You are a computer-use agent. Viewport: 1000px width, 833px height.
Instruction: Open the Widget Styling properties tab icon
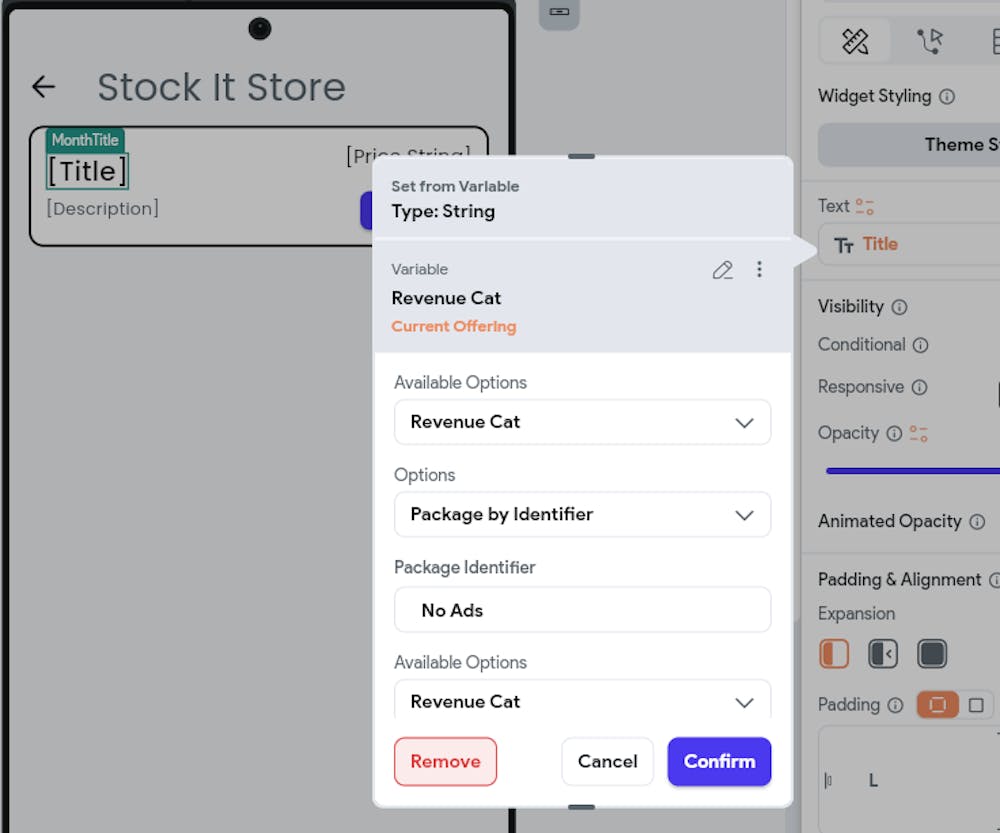(x=855, y=41)
